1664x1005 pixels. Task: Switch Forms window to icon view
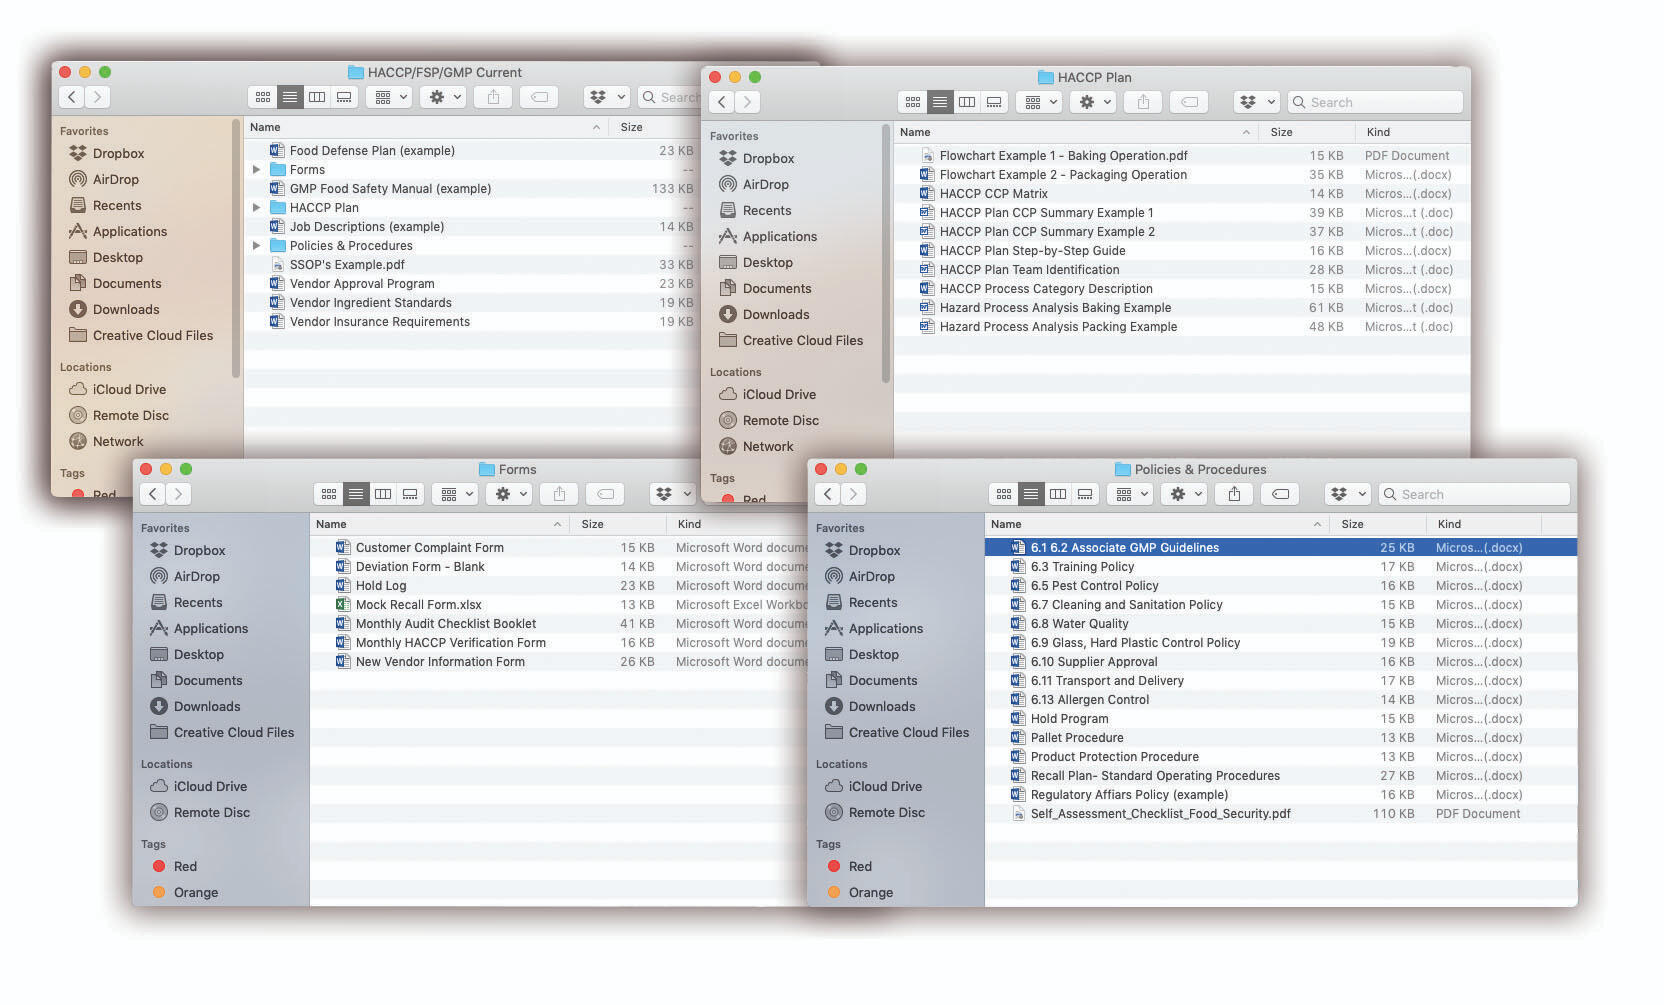click(329, 494)
